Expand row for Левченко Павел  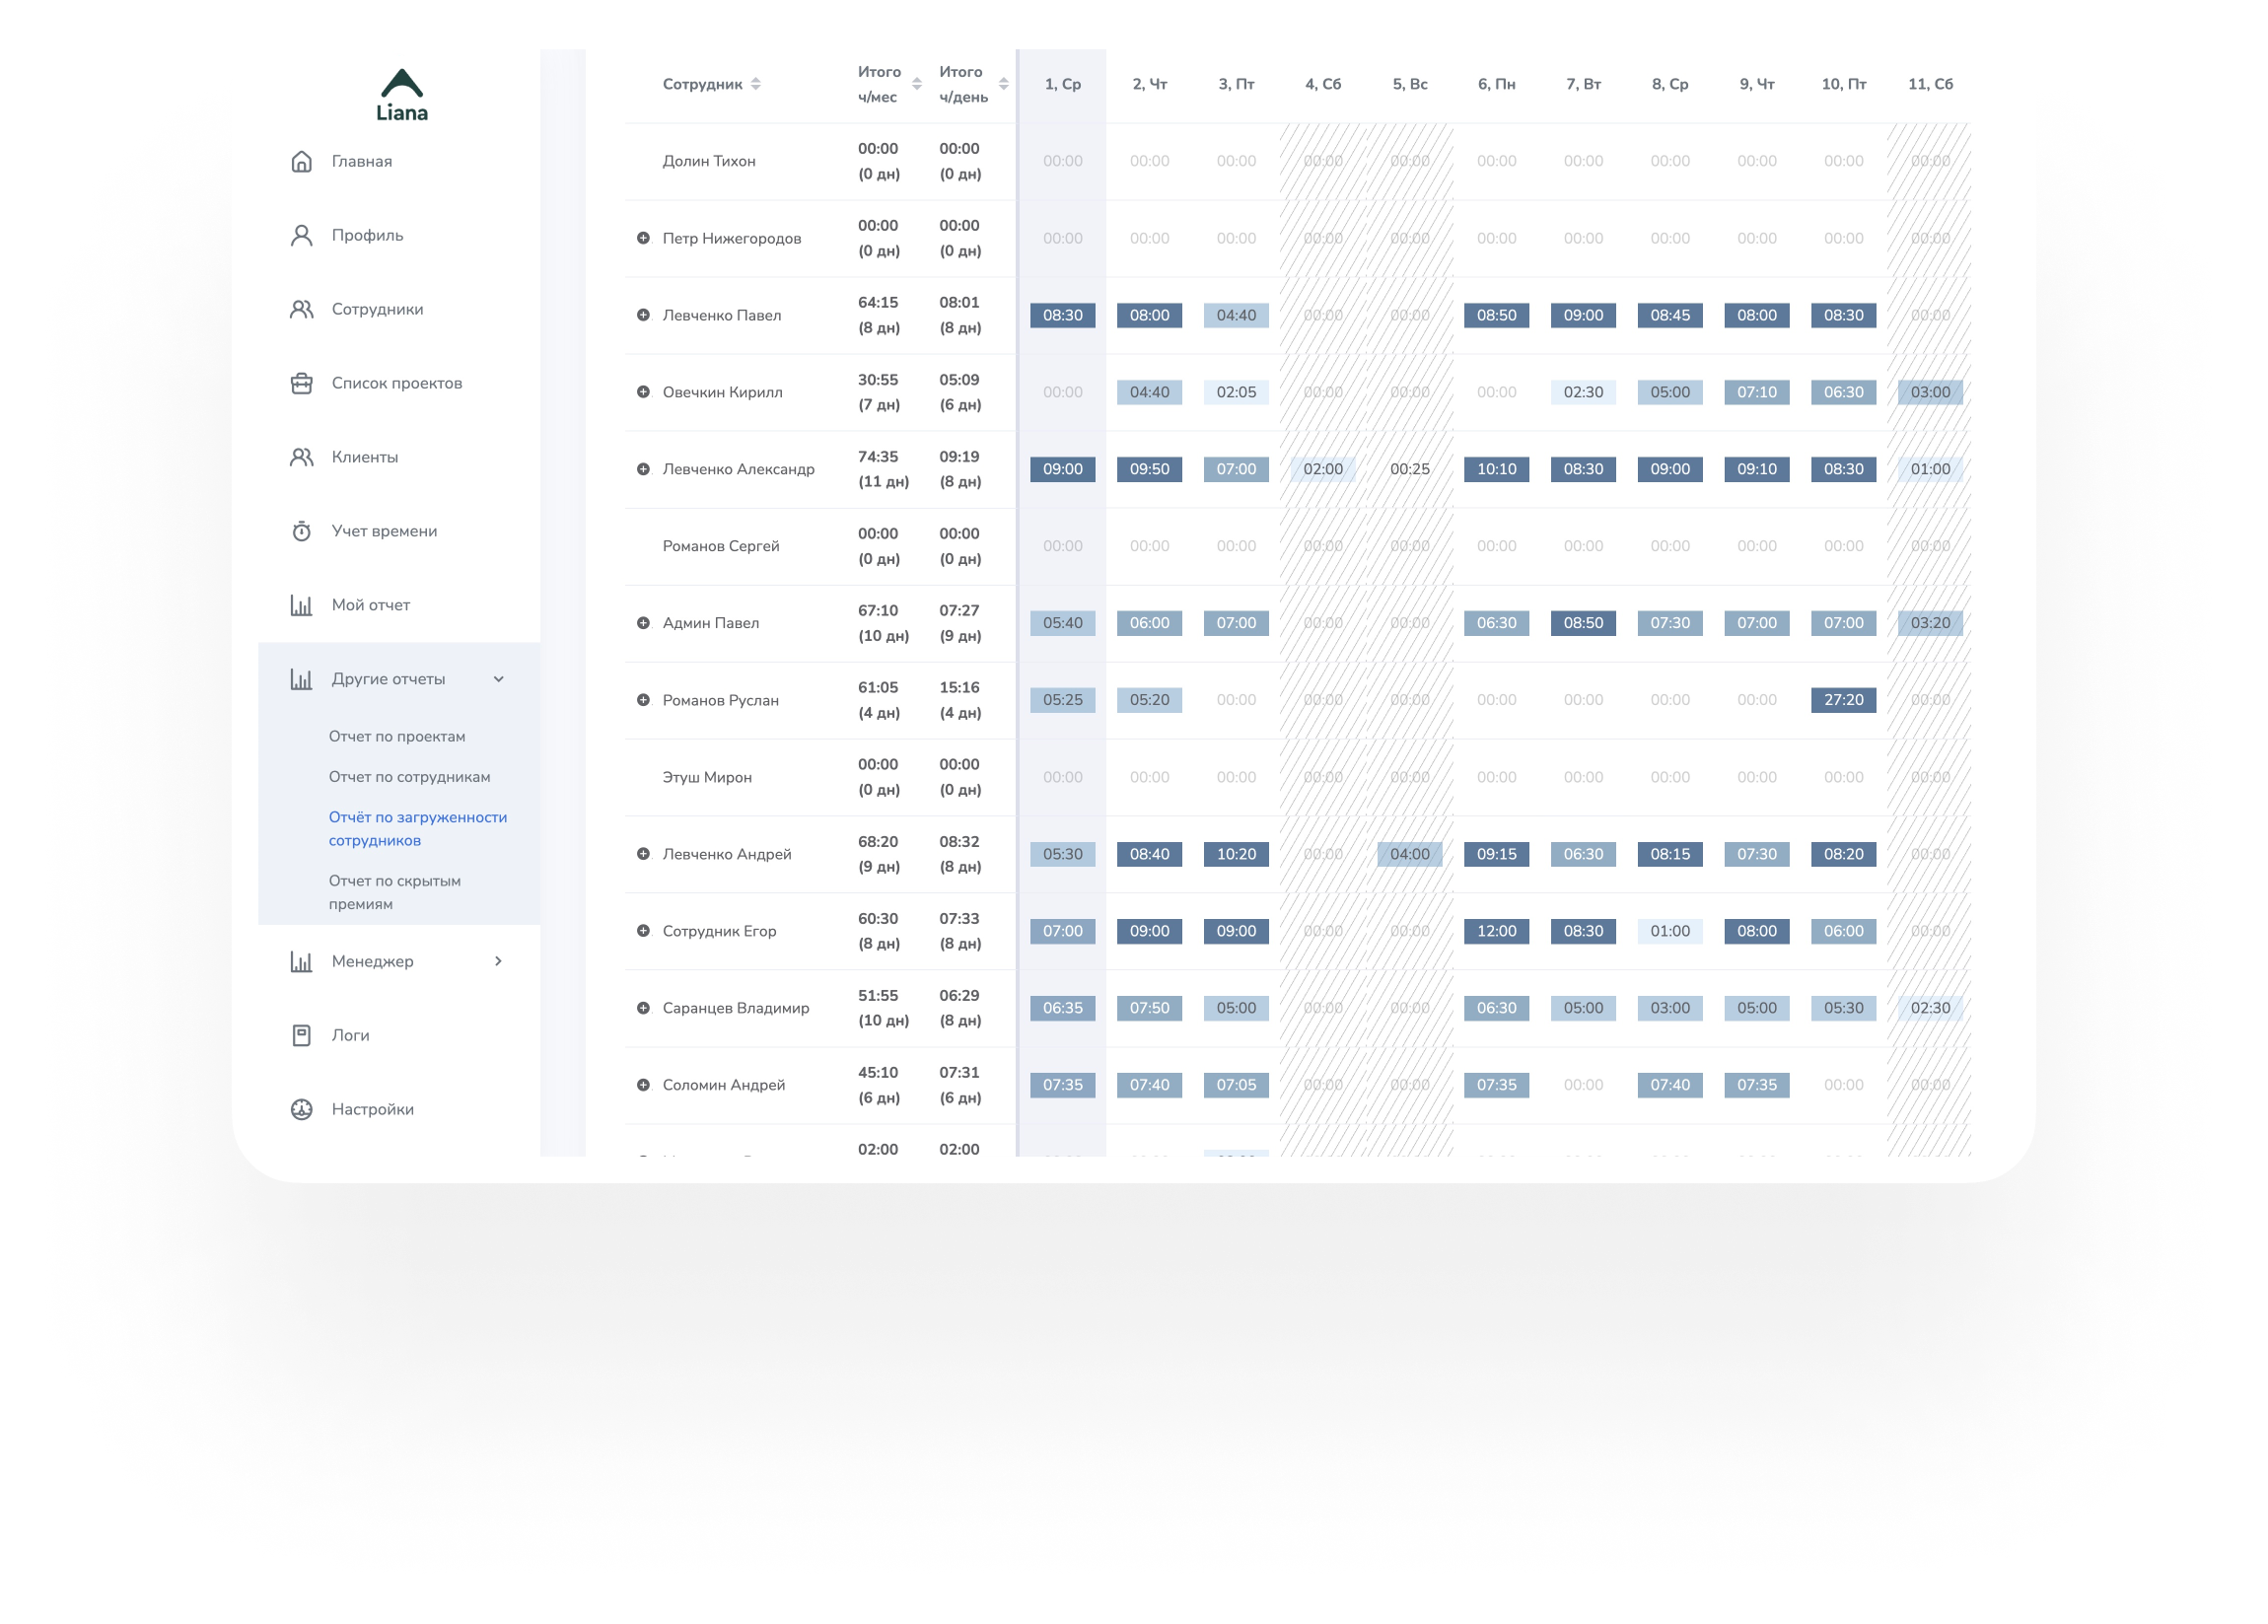point(643,315)
